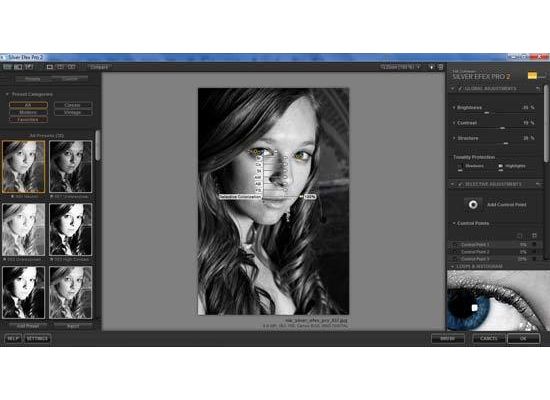The width and height of the screenshot is (550, 400).
Task: Click the hide right panel icon
Action: point(441,67)
